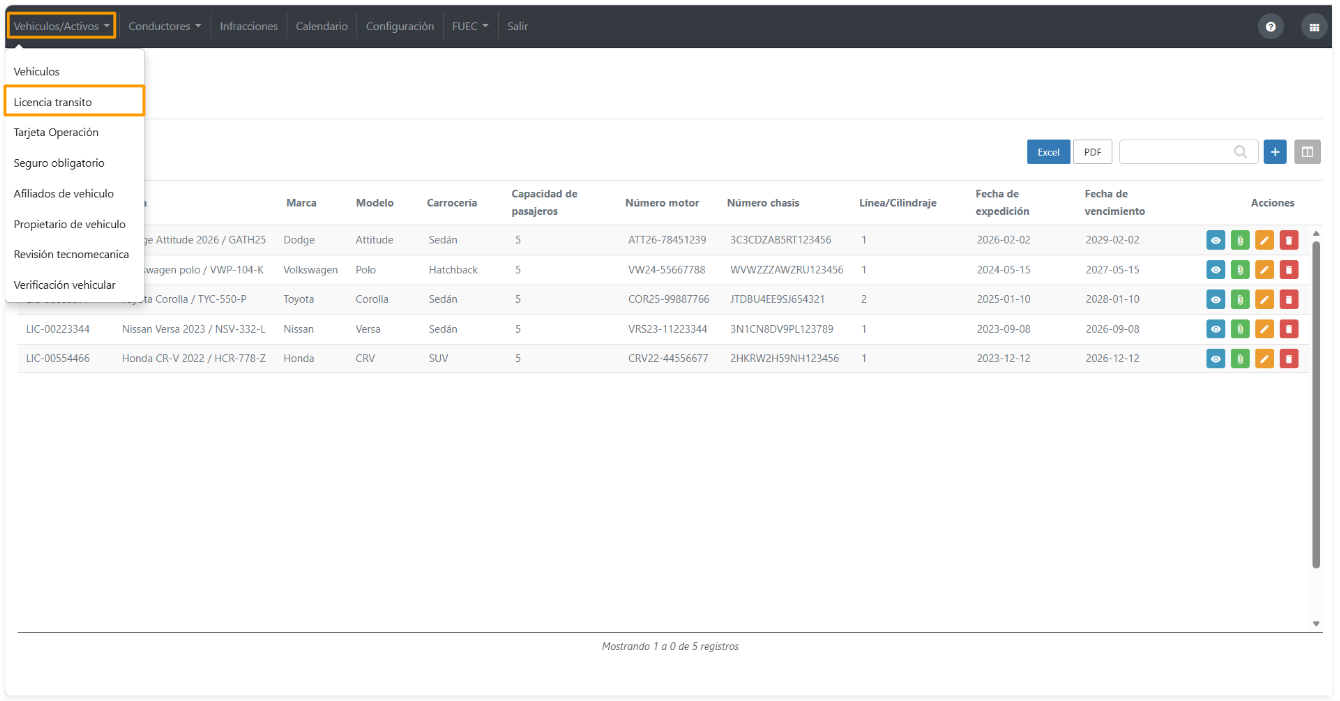This screenshot has height=701, width=1340.
Task: Go to Infracciones in the navbar
Action: click(249, 26)
